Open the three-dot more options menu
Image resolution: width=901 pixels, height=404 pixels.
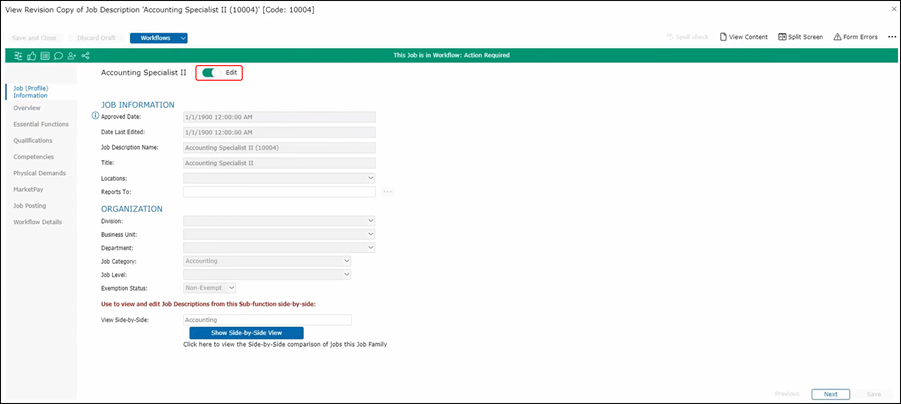point(891,37)
